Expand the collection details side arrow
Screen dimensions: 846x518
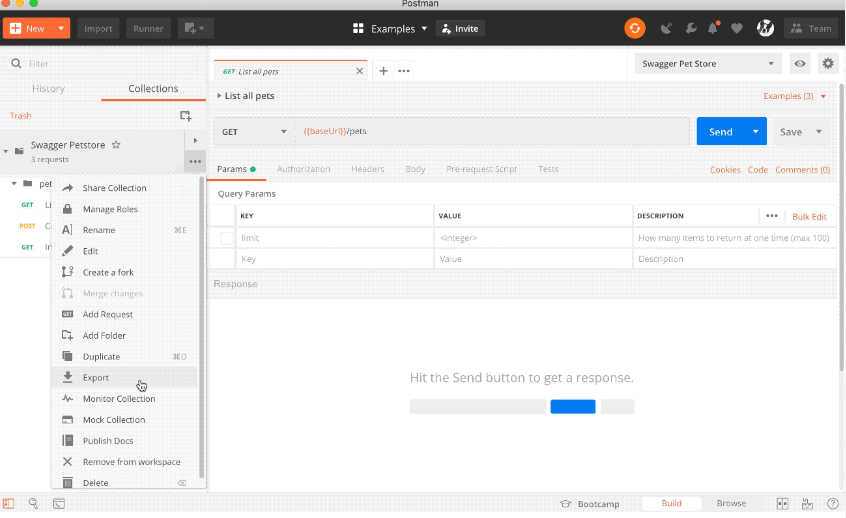195,140
